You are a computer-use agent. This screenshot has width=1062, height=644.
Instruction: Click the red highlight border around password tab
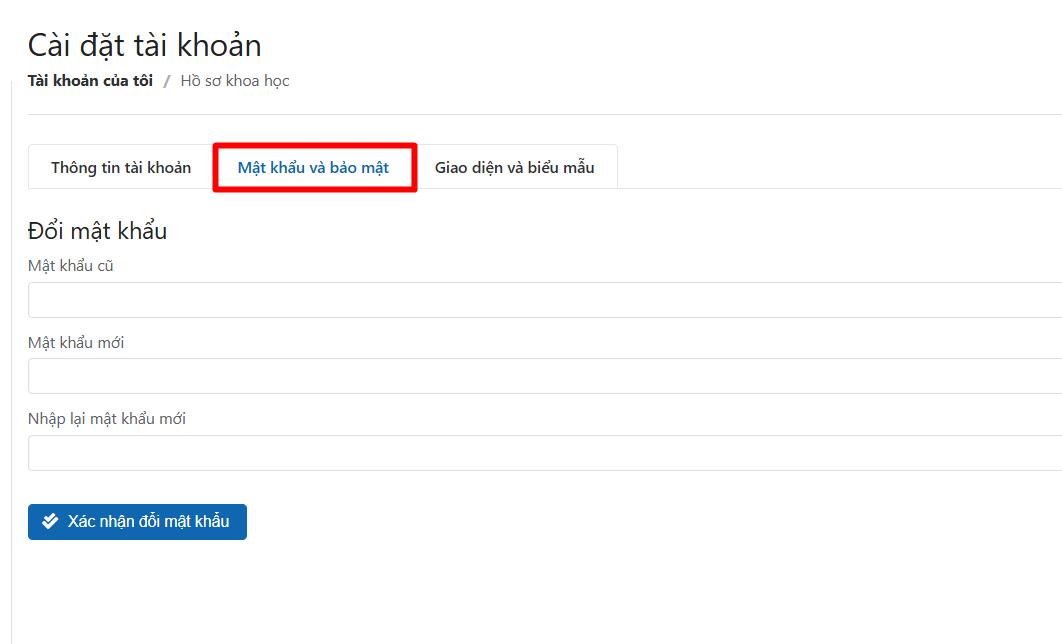click(x=315, y=145)
